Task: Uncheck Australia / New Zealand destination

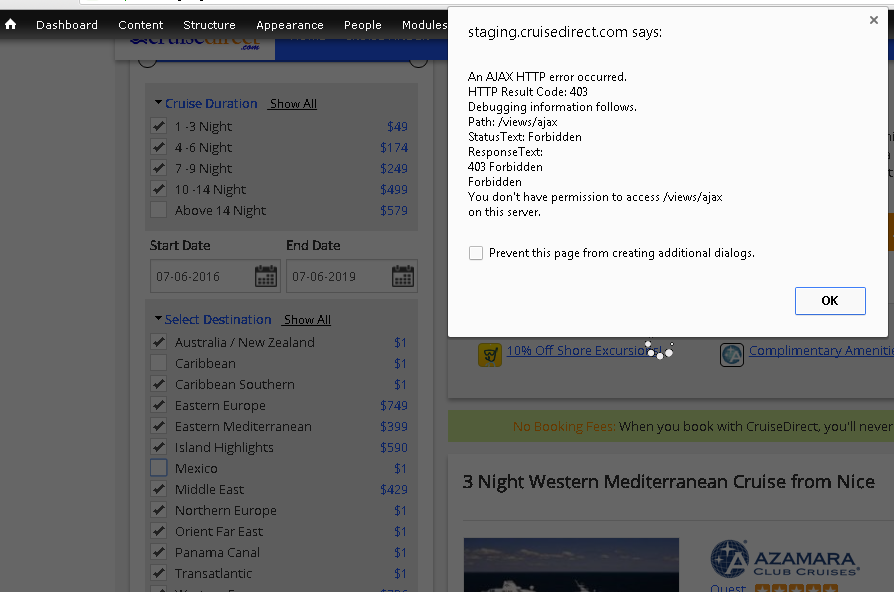Action: pos(159,342)
